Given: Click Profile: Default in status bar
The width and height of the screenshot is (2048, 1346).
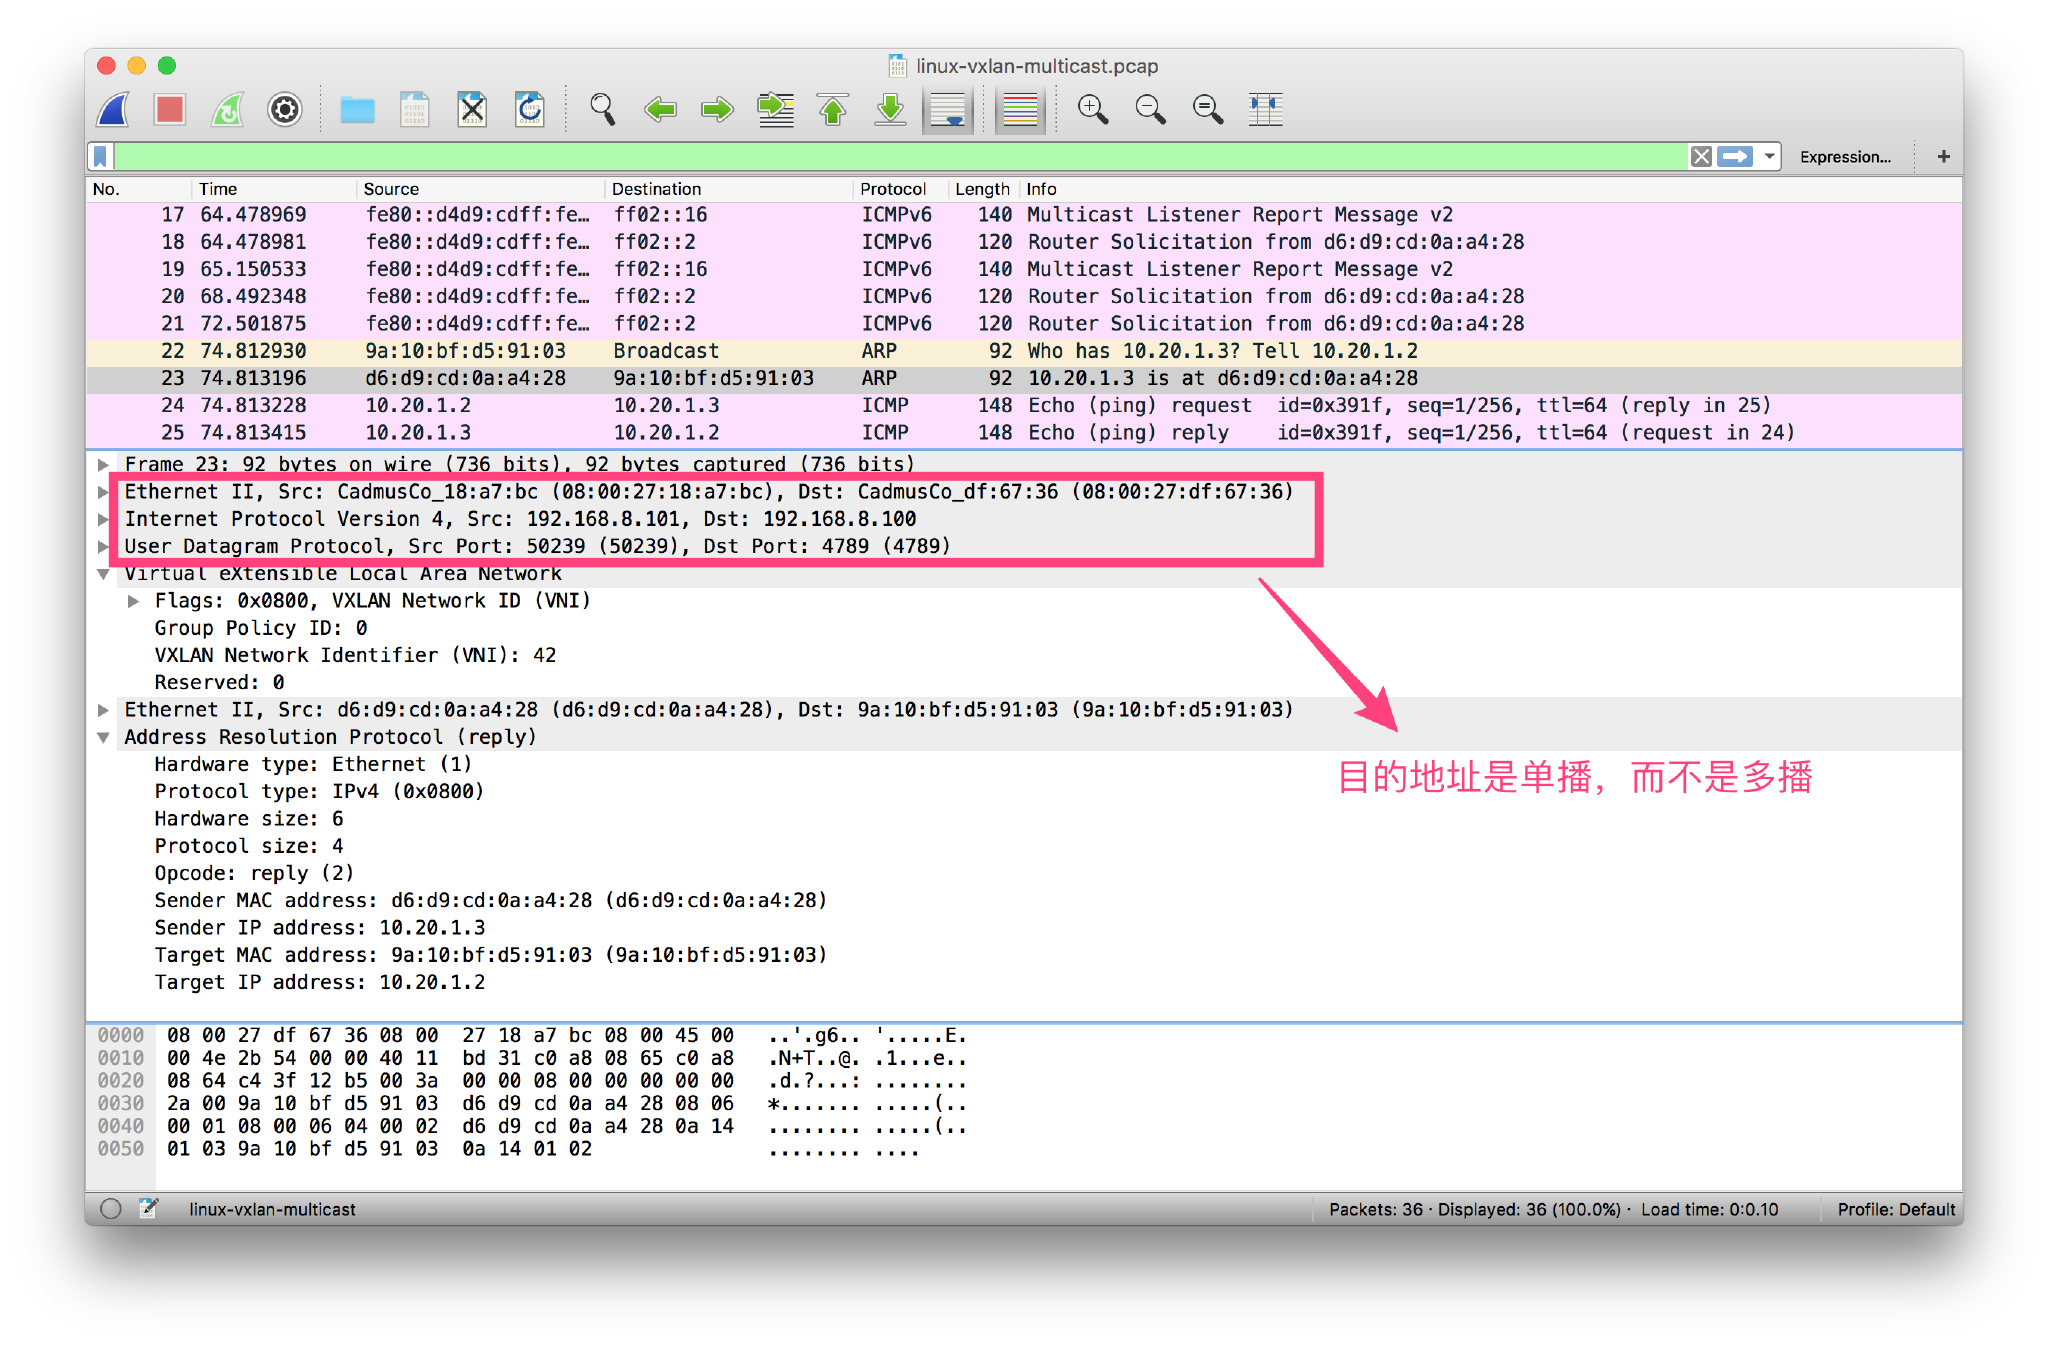Looking at the screenshot, I should click(1896, 1210).
